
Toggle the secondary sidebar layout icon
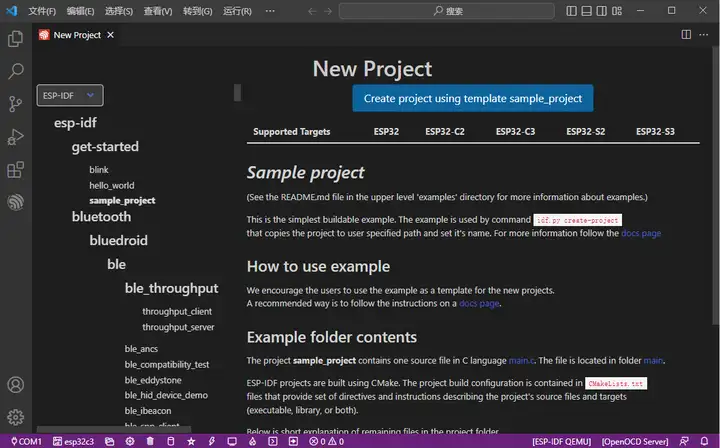[602, 11]
